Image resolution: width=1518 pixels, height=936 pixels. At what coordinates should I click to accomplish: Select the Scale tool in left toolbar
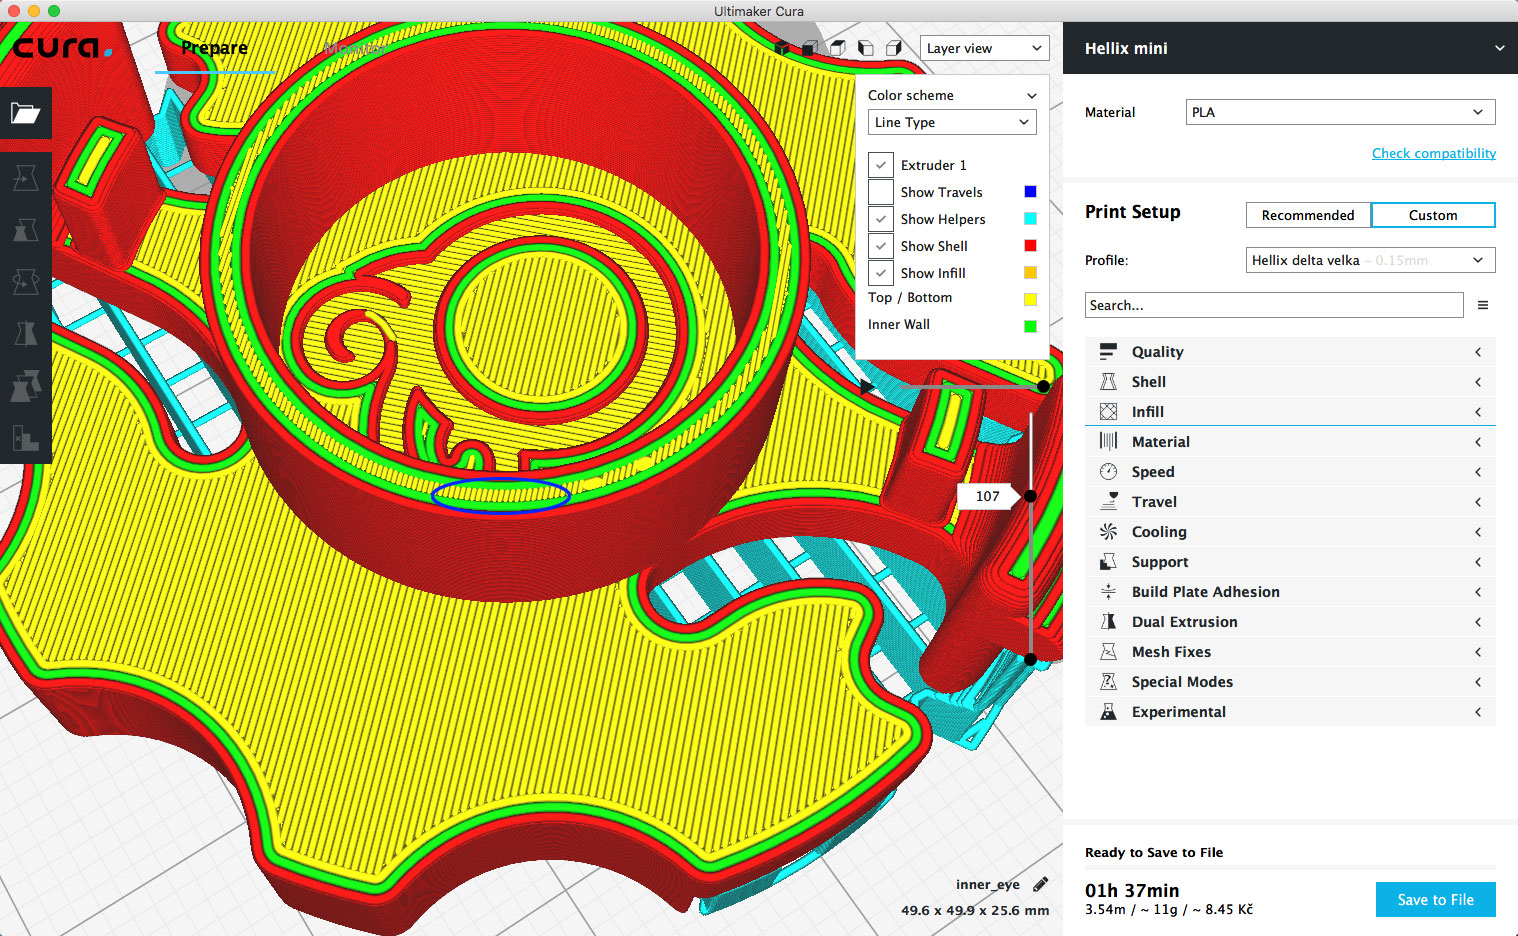point(25,230)
